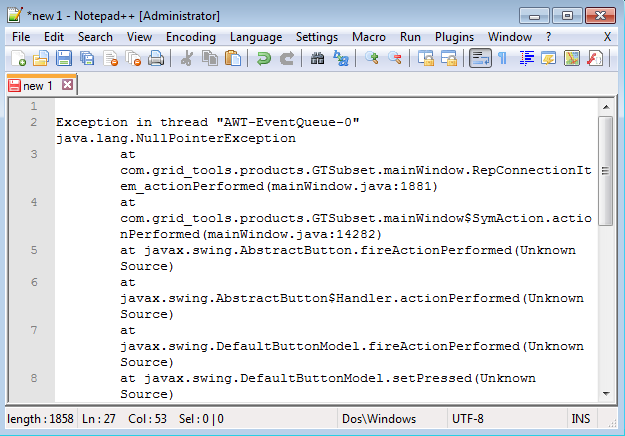This screenshot has width=625, height=436.
Task: Zoom out using the magnifier minus icon
Action: 395,59
